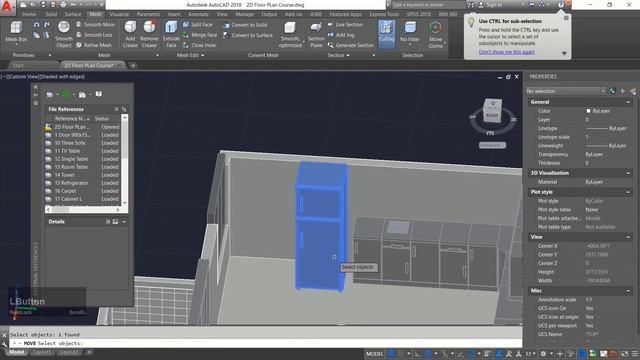
Task: Click the green Refresh icon in External References
Action: click(x=66, y=95)
